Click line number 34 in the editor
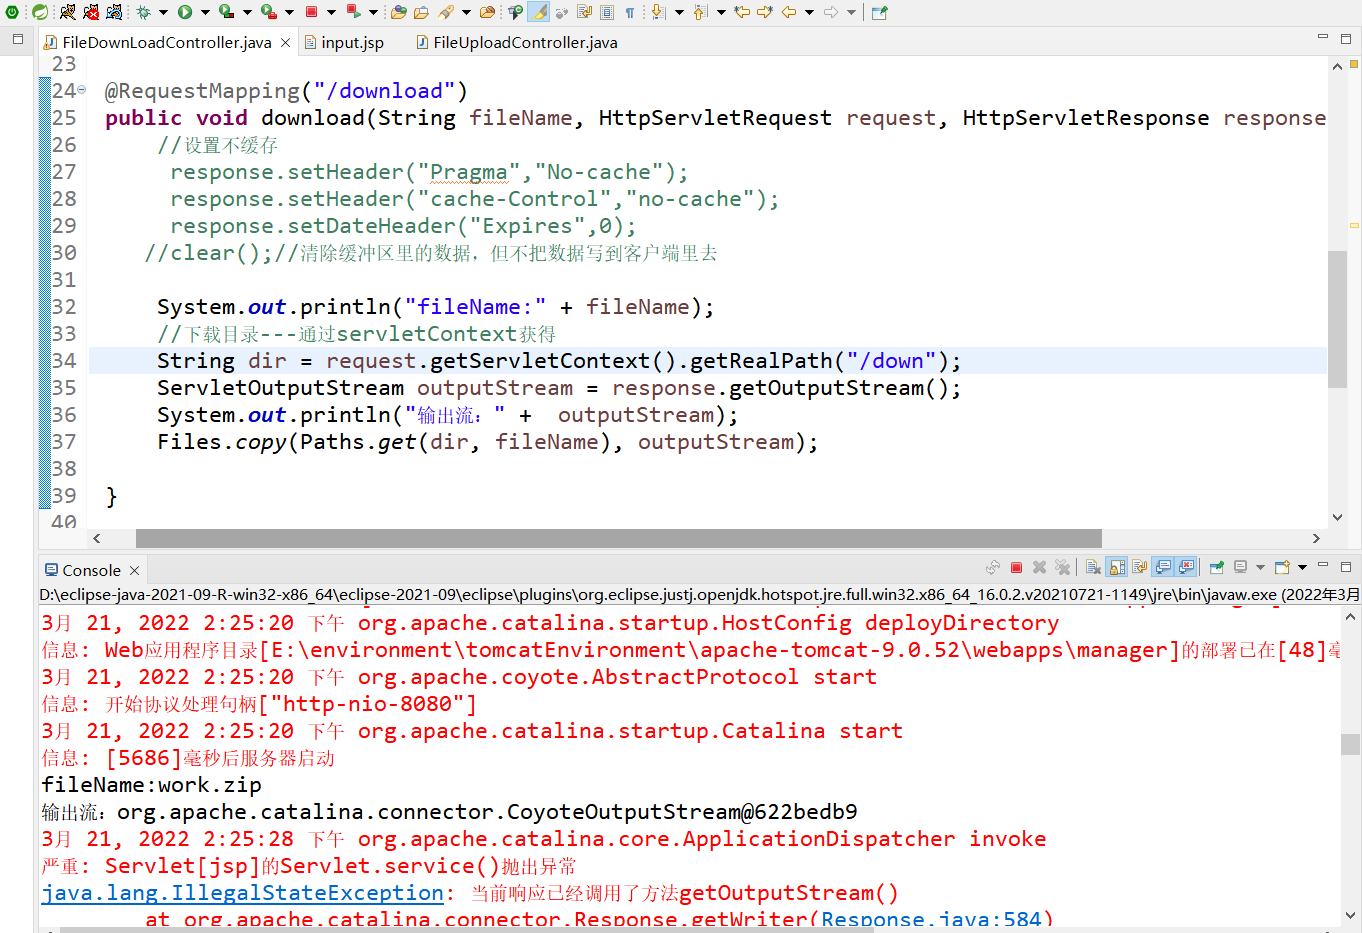 click(63, 360)
